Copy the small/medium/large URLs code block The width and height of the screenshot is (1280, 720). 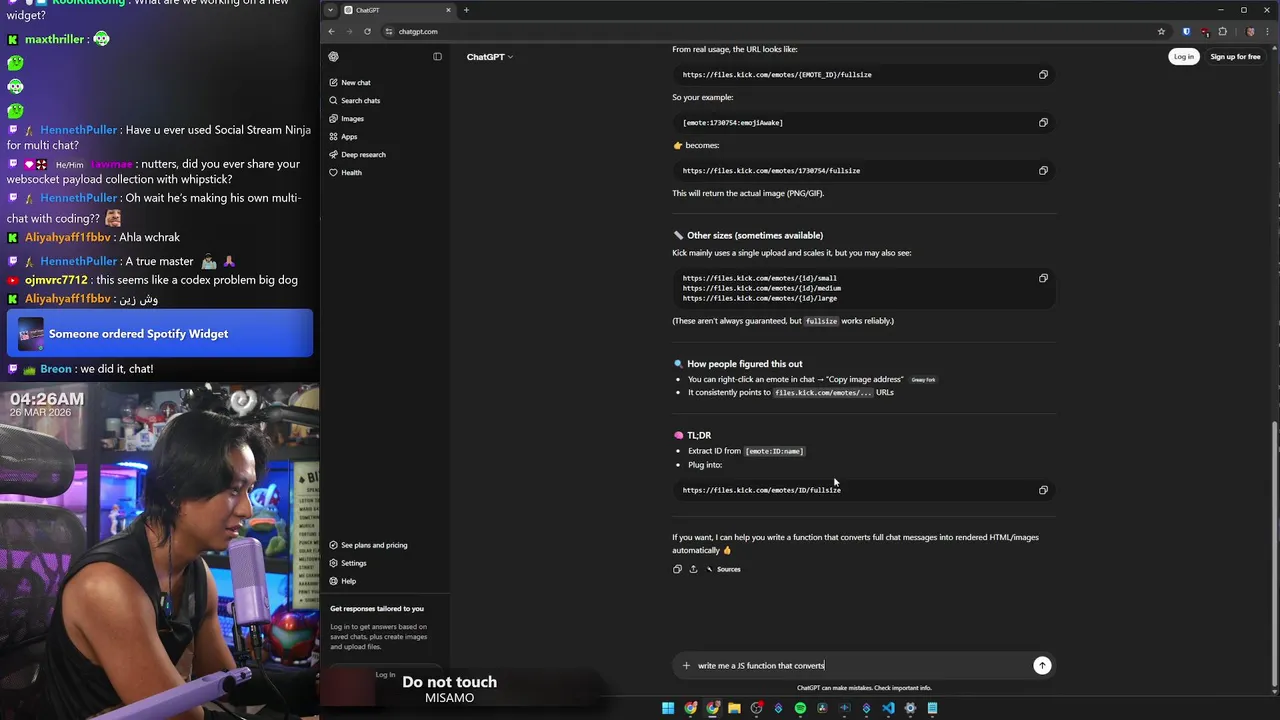click(1043, 278)
